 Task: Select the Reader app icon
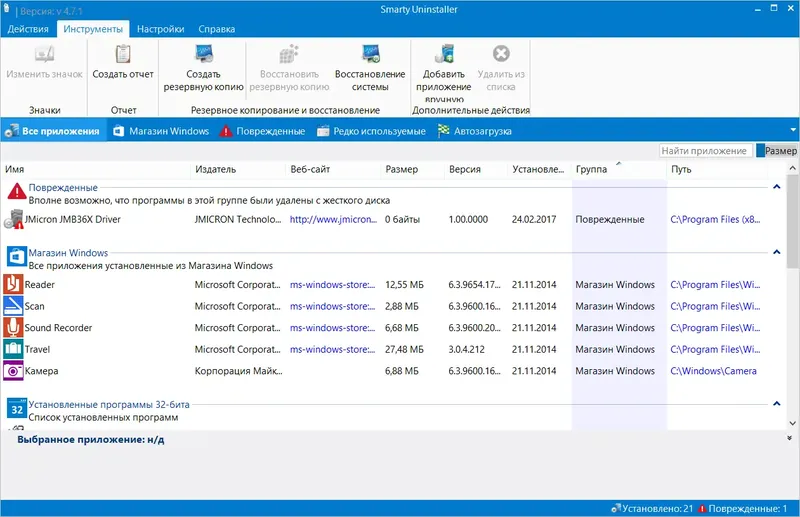coord(13,285)
